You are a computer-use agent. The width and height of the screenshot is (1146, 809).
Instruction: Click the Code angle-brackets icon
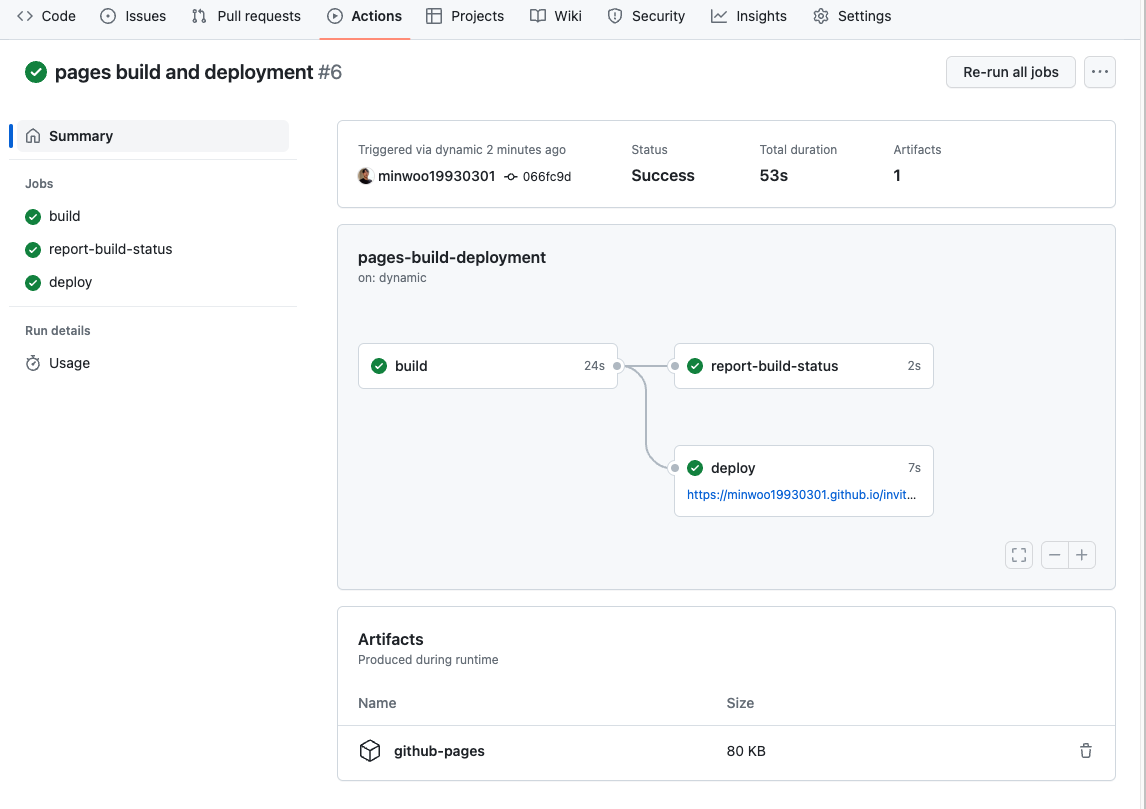coord(25,16)
